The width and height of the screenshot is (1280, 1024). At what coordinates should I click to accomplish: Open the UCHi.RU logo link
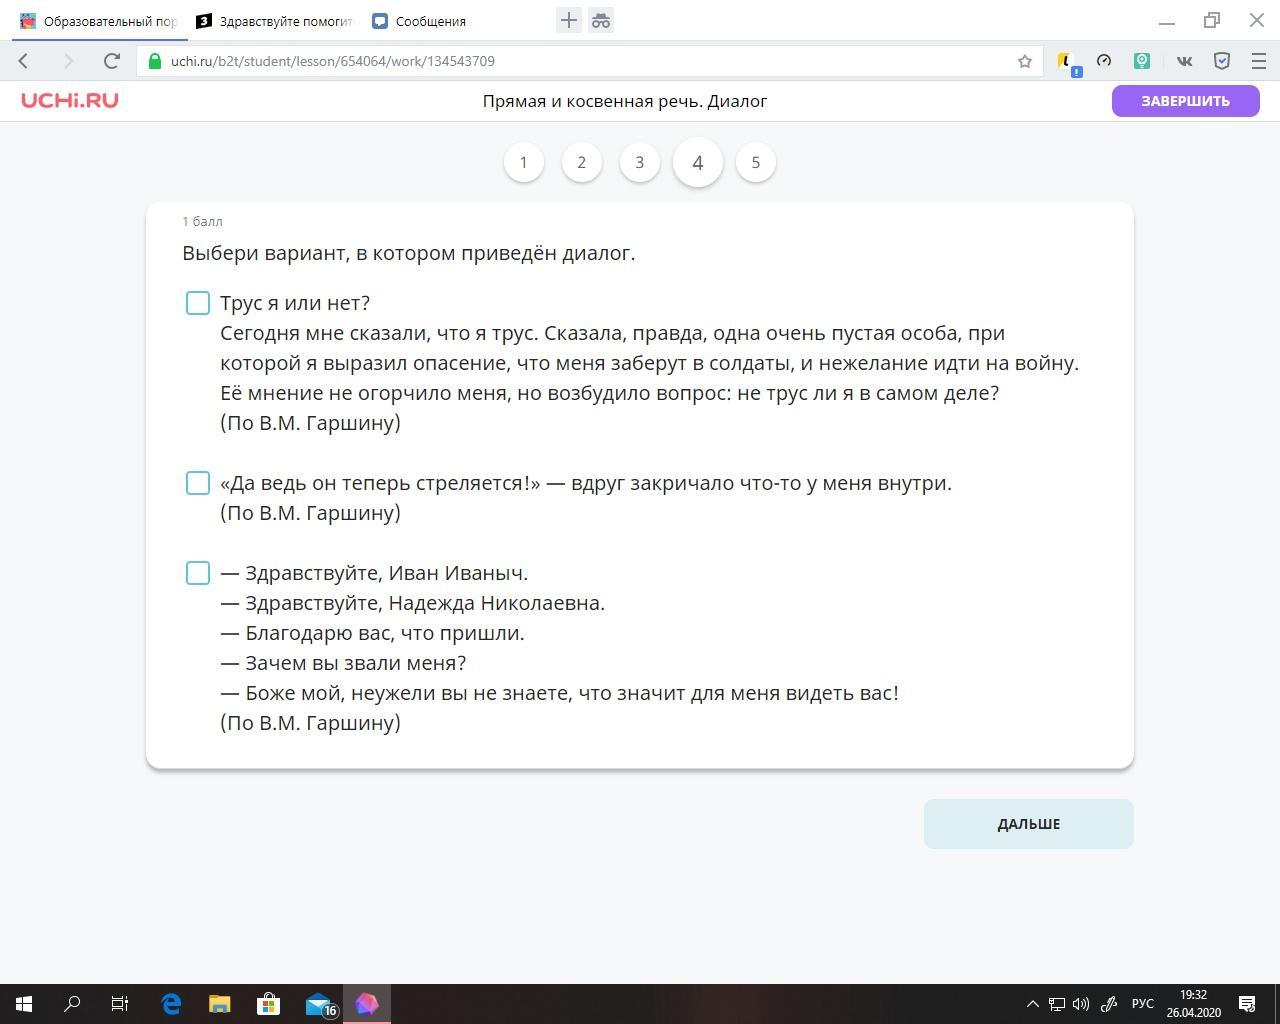[70, 100]
